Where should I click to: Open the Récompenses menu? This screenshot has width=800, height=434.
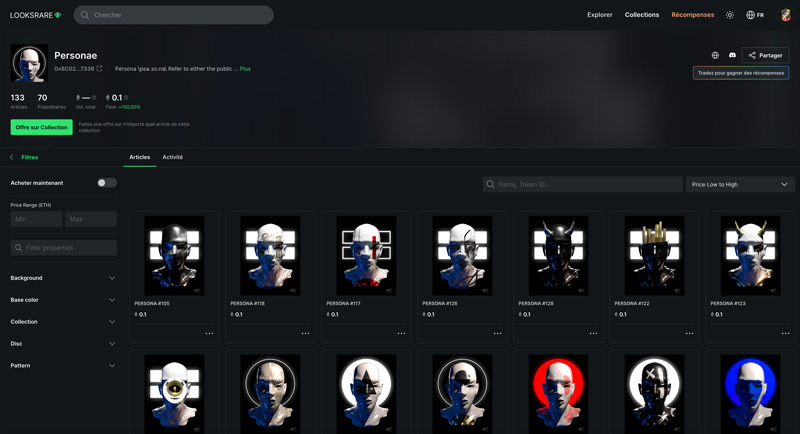click(x=692, y=15)
